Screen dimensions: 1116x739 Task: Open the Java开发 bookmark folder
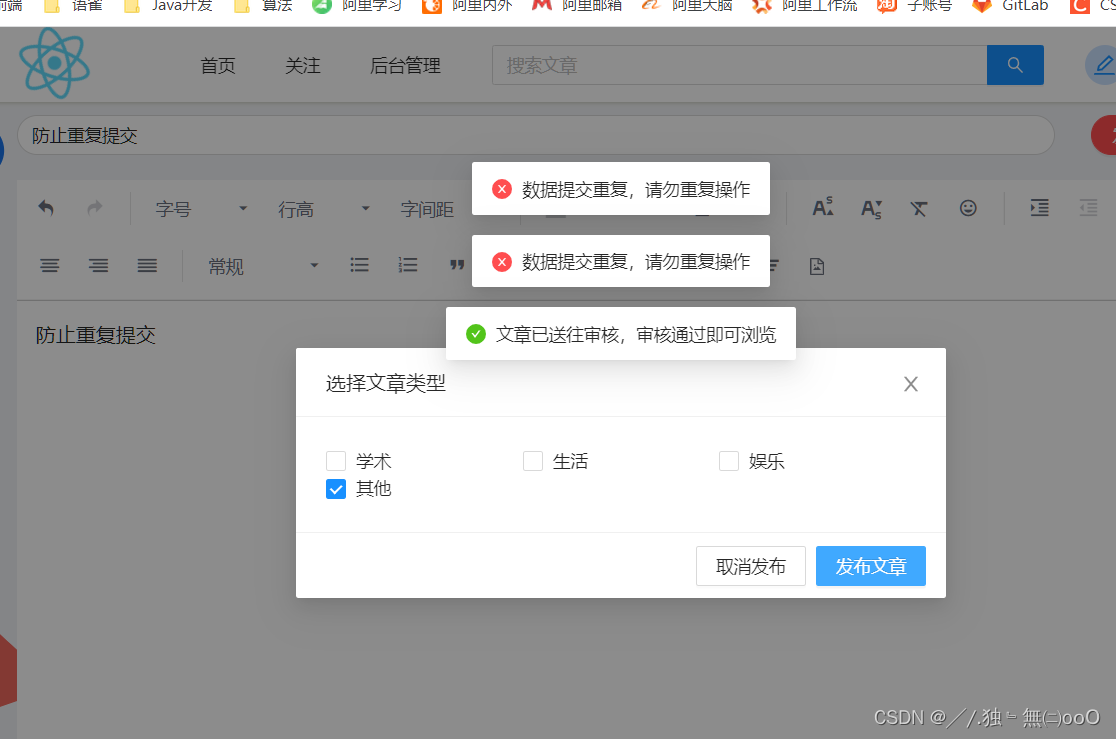[x=168, y=6]
